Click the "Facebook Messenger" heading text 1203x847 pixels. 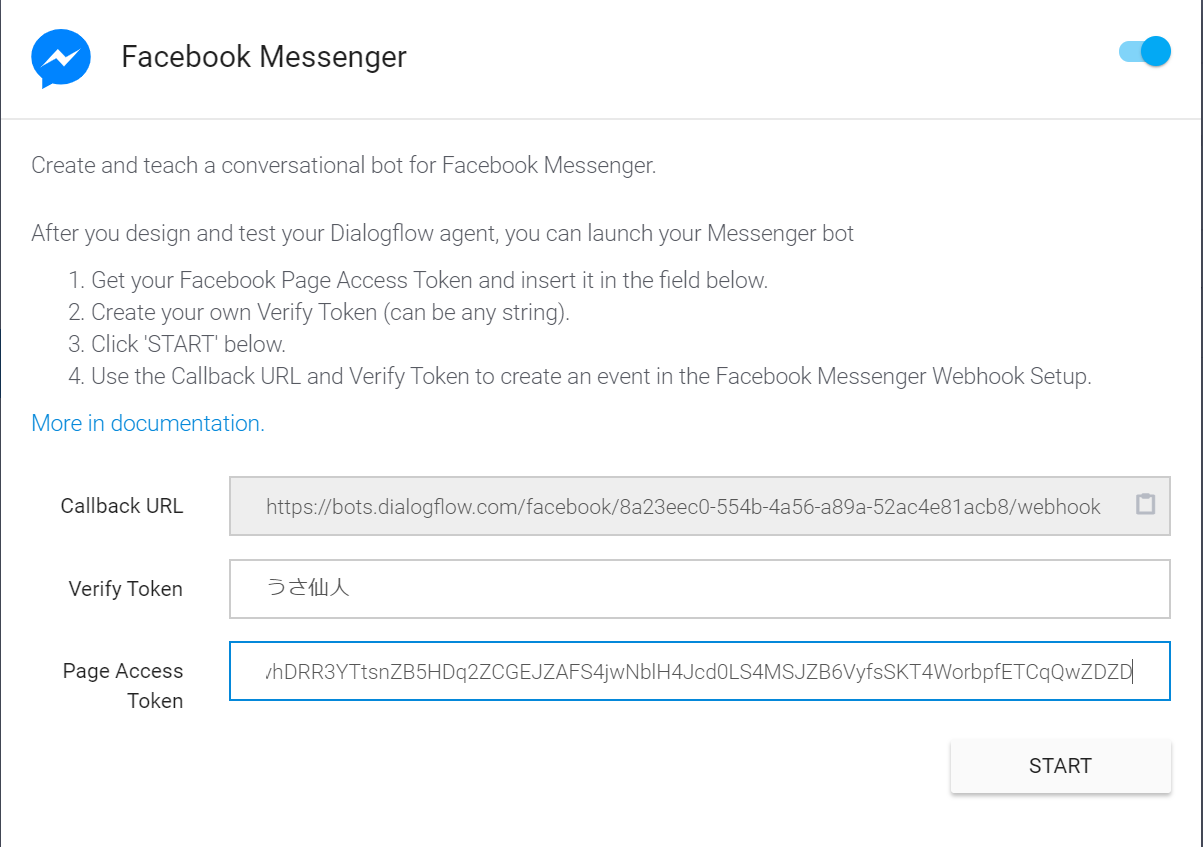coord(264,57)
